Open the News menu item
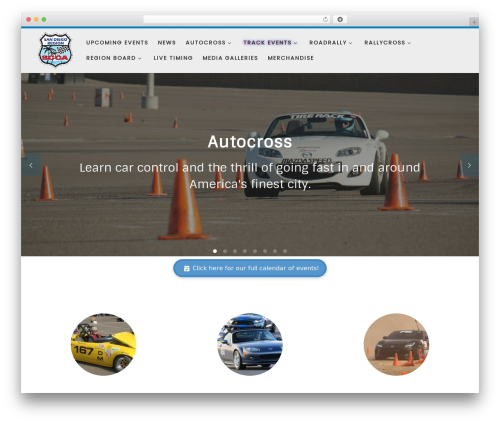 tap(167, 43)
